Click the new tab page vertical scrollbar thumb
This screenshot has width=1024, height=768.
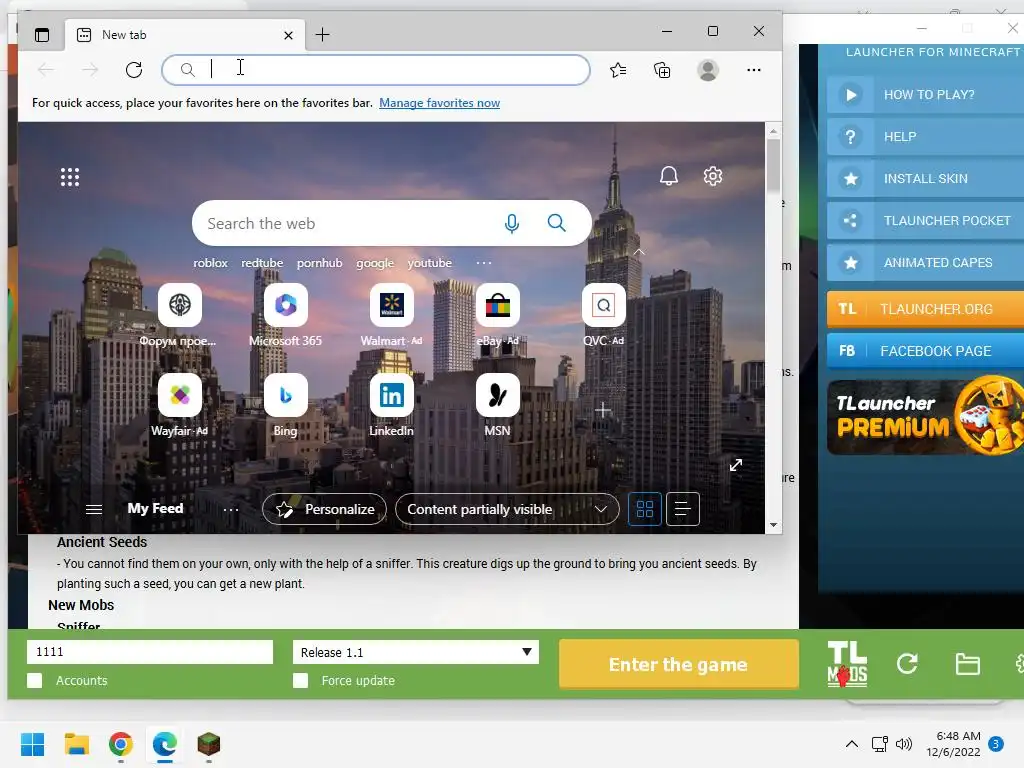pos(773,165)
